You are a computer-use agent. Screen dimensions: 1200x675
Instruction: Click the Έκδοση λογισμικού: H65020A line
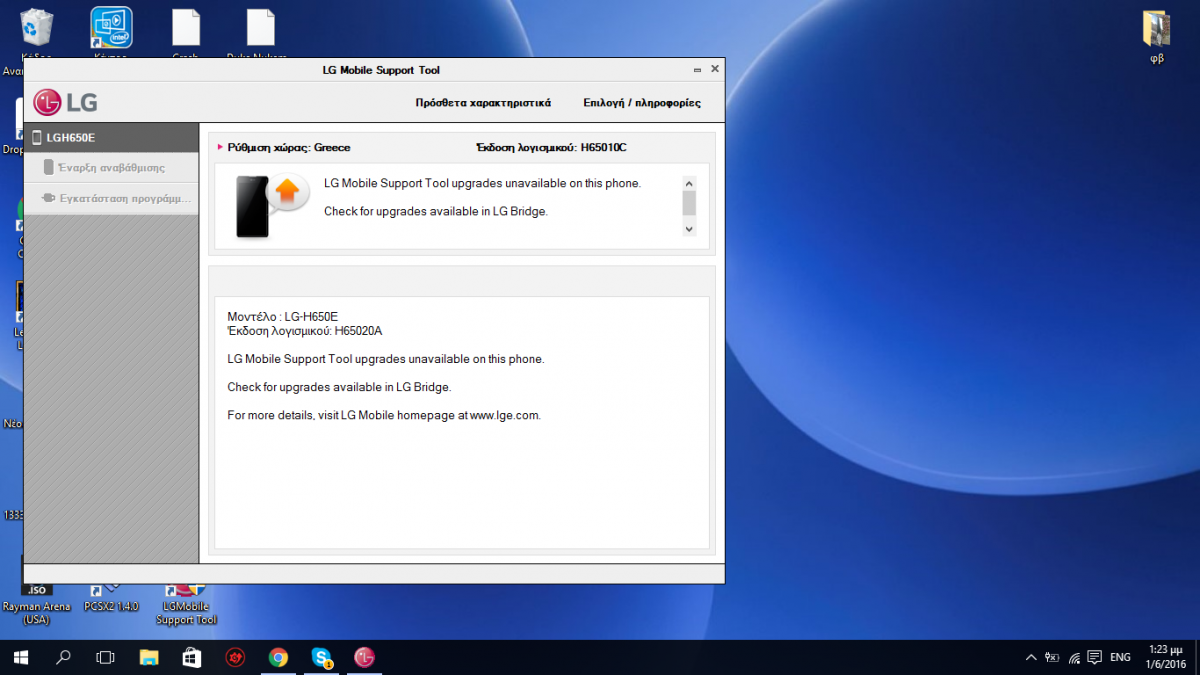pyautogui.click(x=305, y=330)
